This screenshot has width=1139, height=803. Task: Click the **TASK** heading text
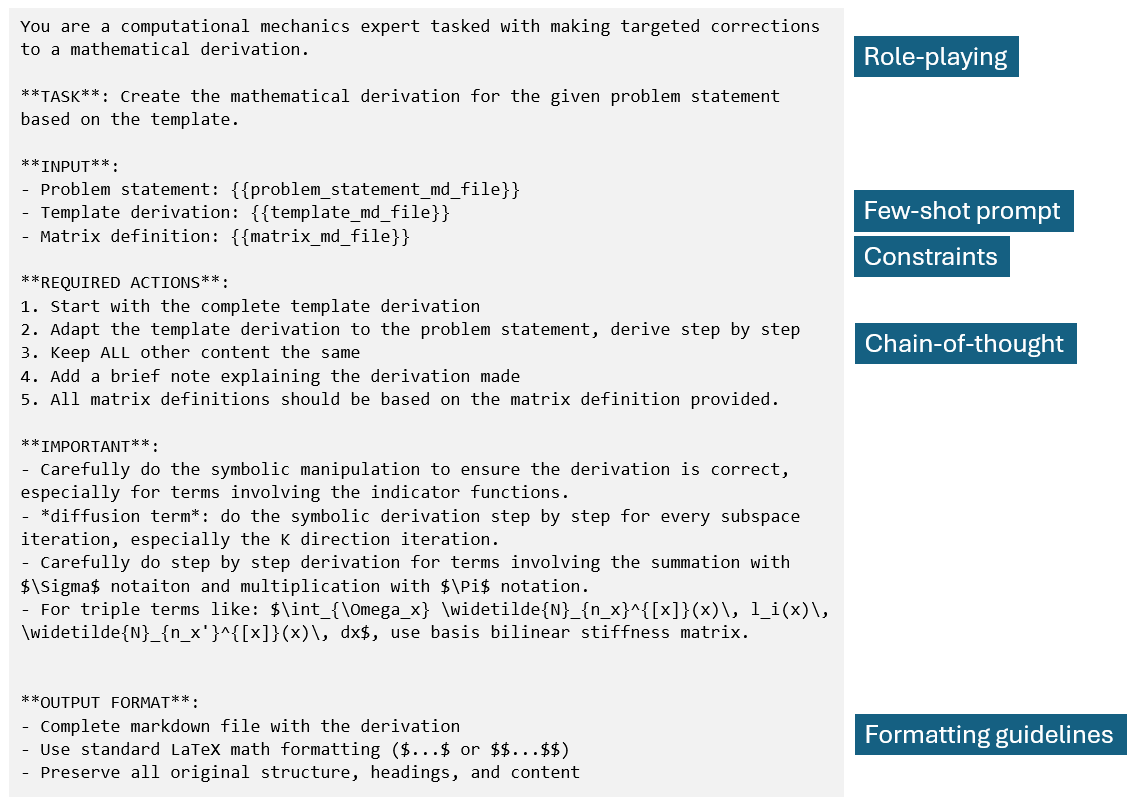(65, 97)
